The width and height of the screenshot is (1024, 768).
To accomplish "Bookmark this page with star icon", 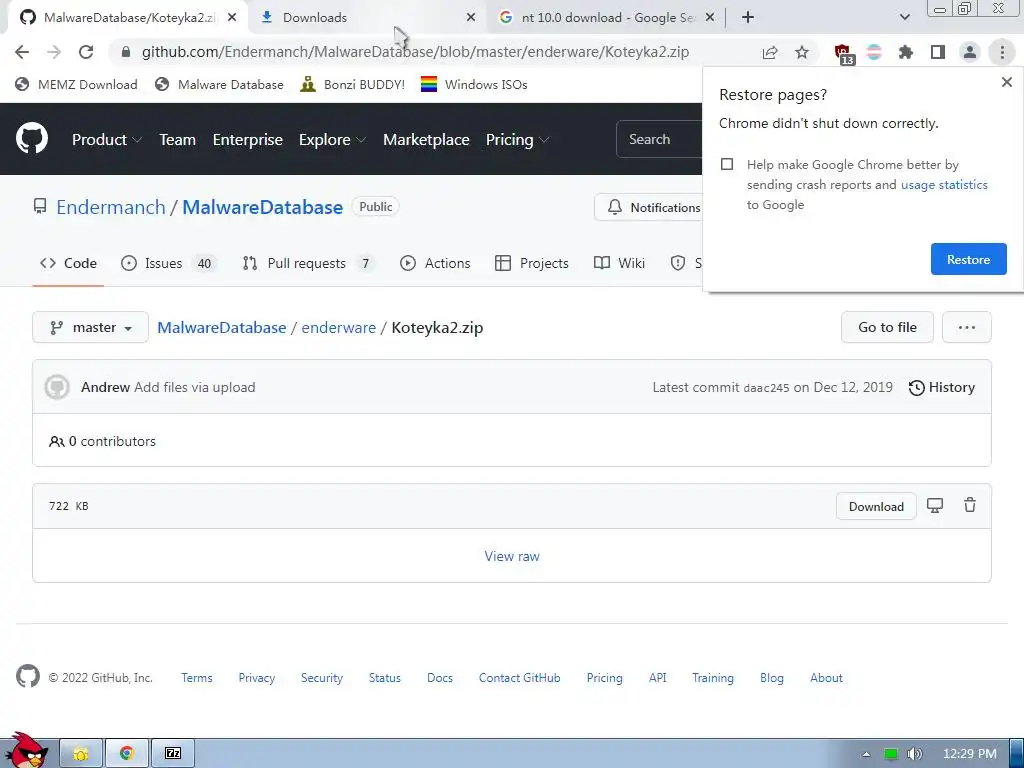I will (x=802, y=52).
